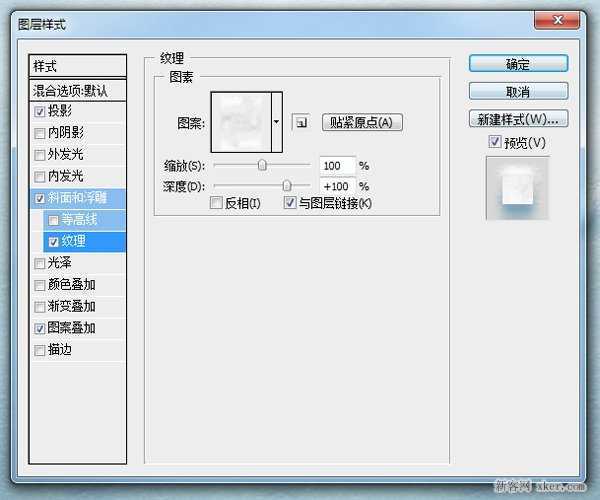Uncheck the 斜面和浮雕 checkbox

[x=39, y=198]
